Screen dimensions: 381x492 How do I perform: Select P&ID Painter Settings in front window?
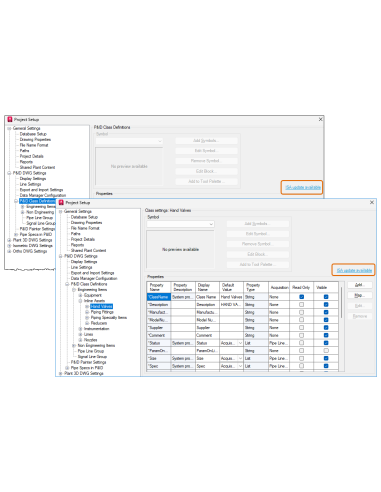tap(88, 362)
